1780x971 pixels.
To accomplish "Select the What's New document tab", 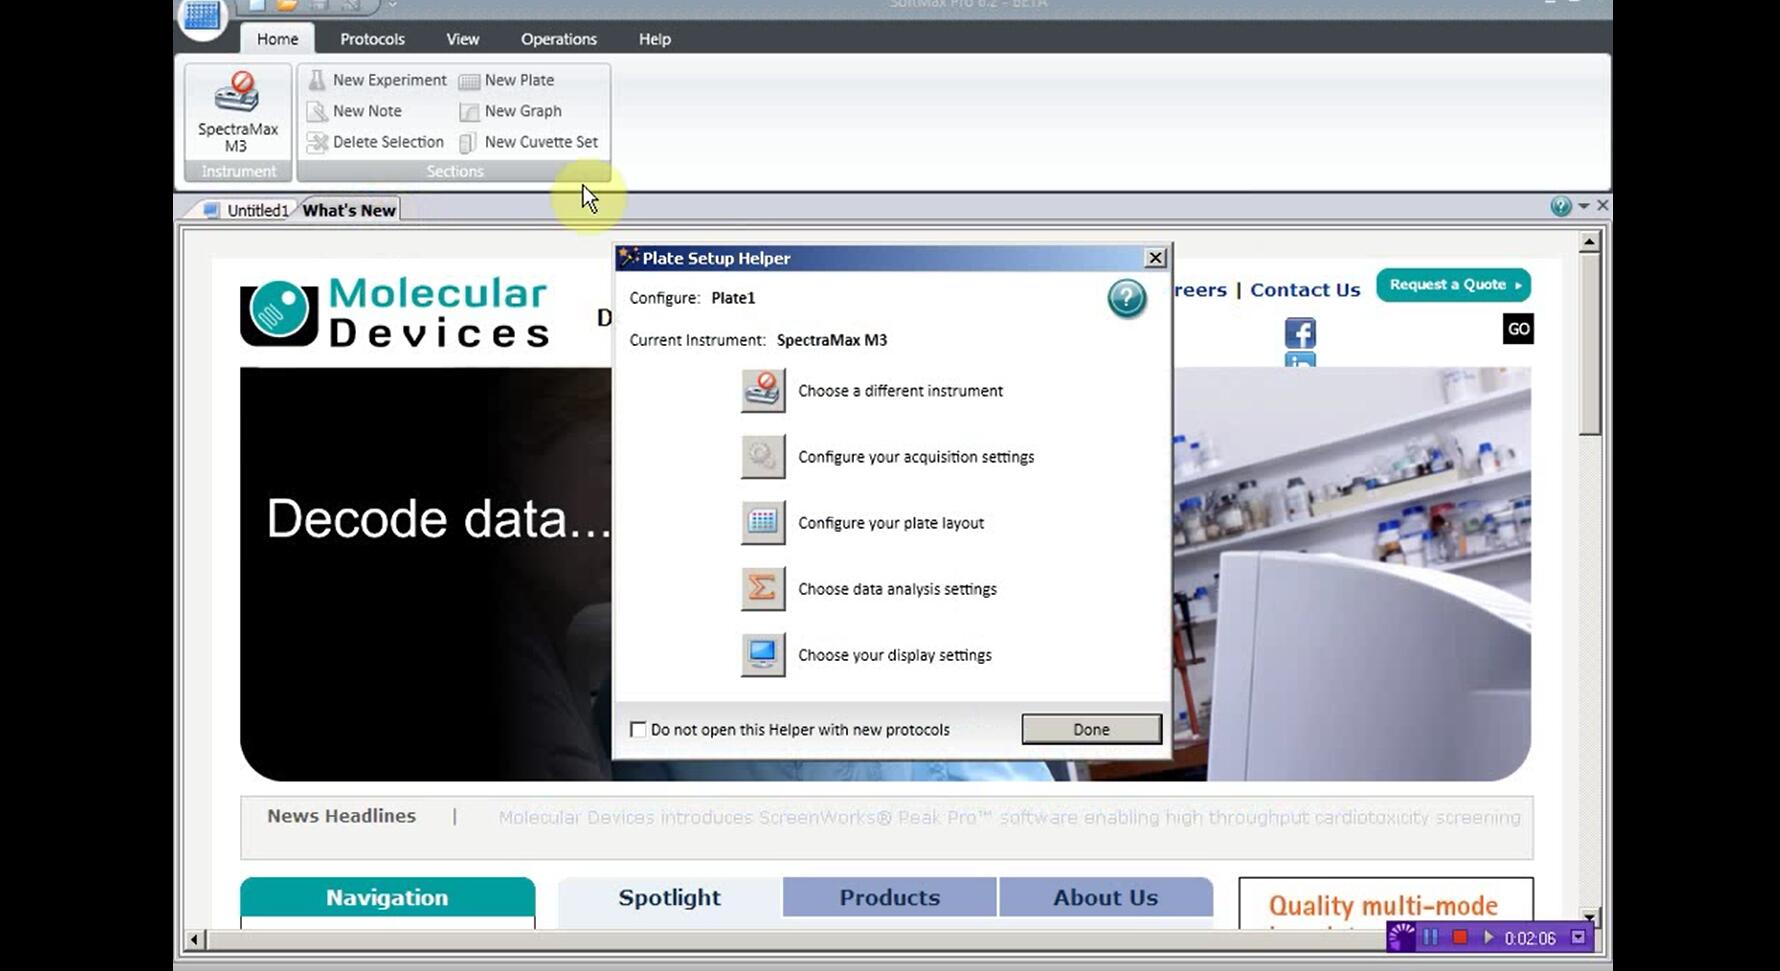I will (x=349, y=210).
